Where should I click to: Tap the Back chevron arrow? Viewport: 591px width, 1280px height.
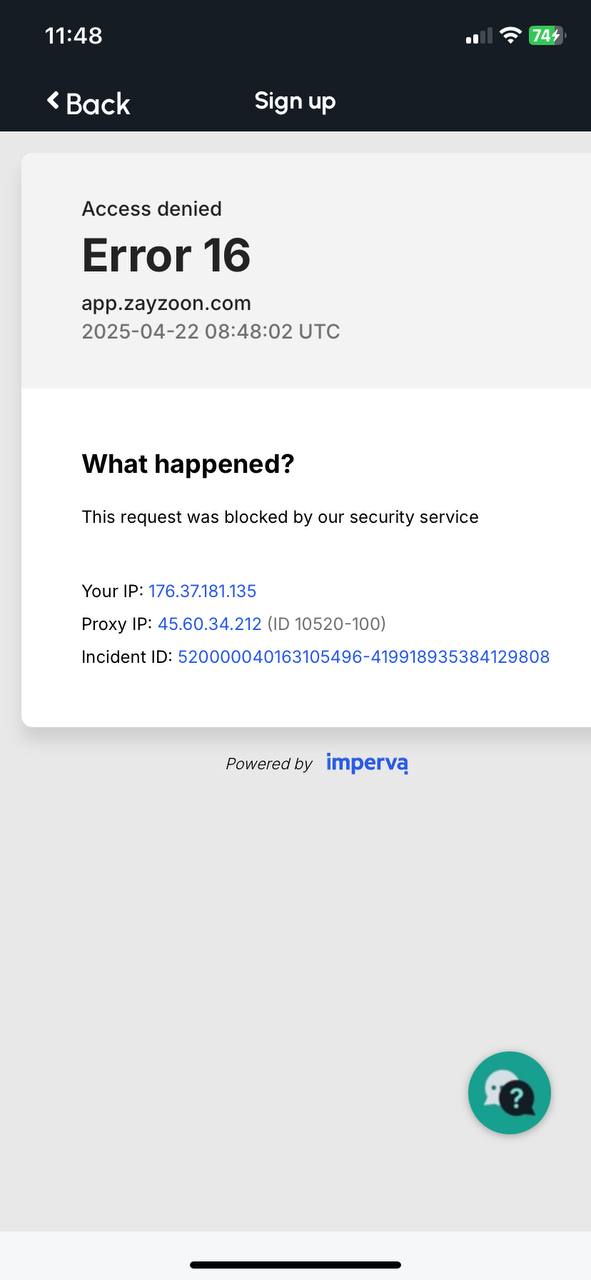53,100
